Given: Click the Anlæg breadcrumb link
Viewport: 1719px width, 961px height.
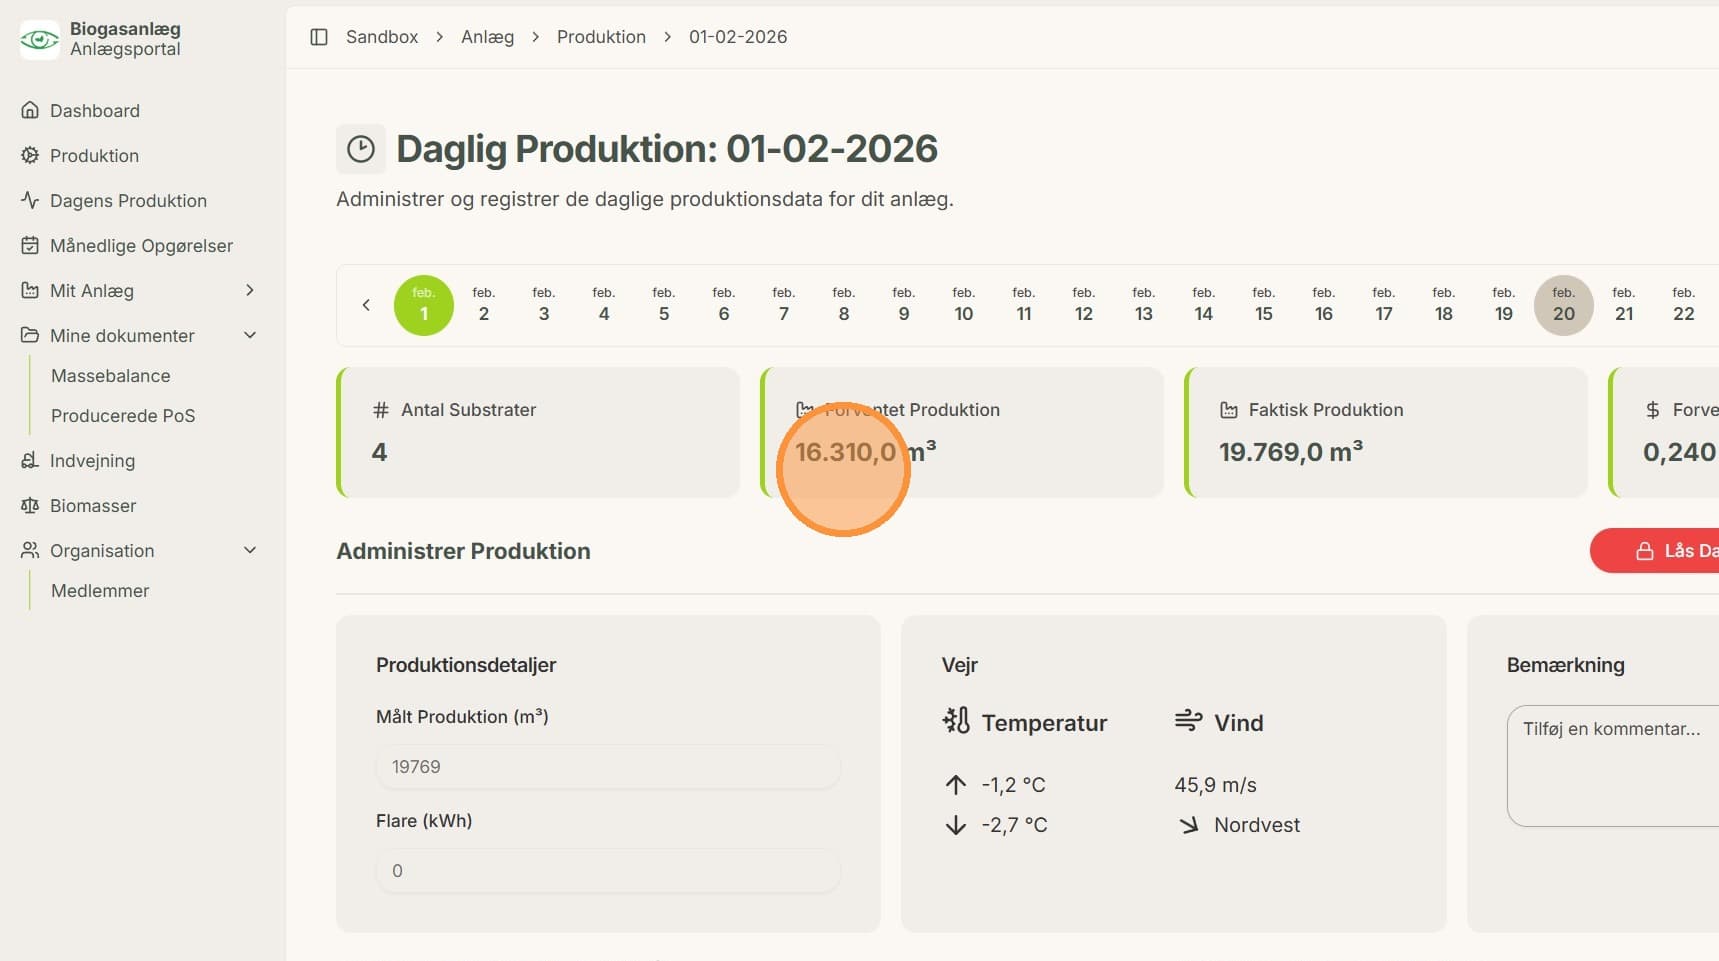Looking at the screenshot, I should pyautogui.click(x=487, y=37).
